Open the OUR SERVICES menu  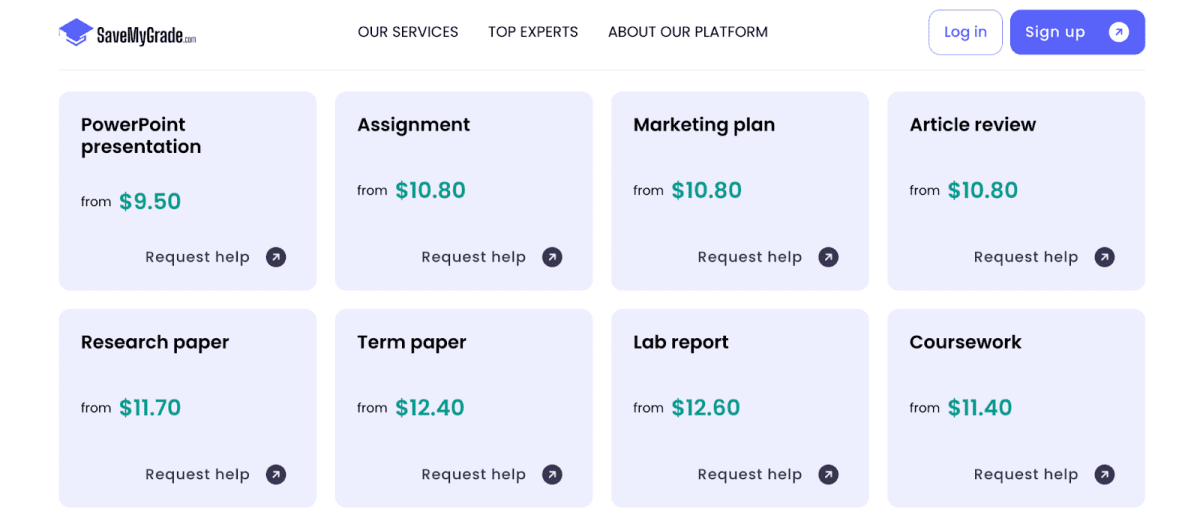[x=408, y=32]
